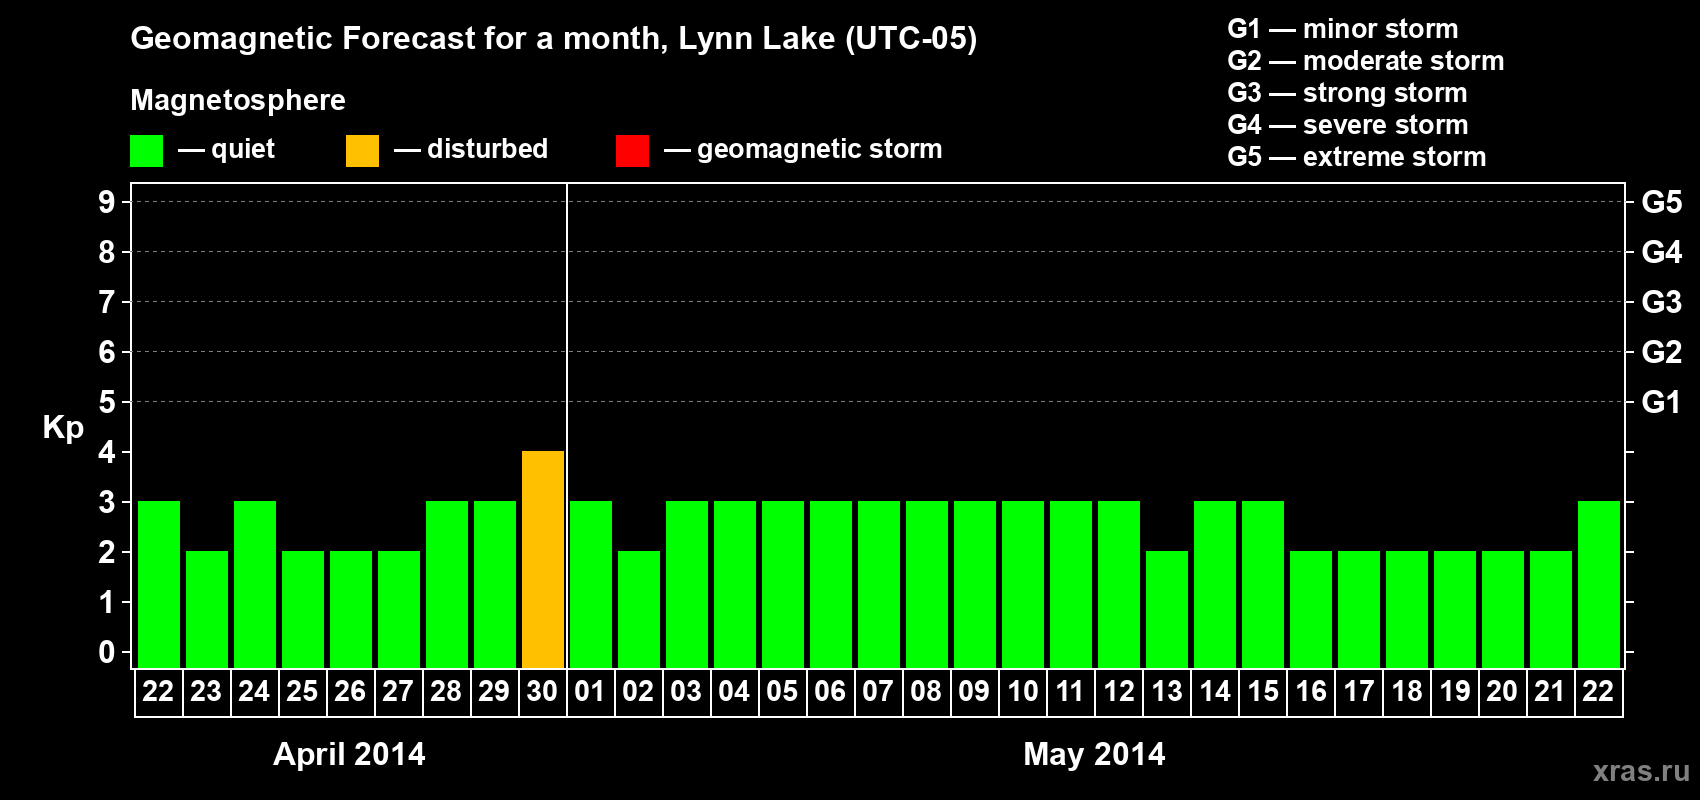This screenshot has width=1700, height=800.
Task: Select the orange bar for April 30
Action: coord(543,559)
